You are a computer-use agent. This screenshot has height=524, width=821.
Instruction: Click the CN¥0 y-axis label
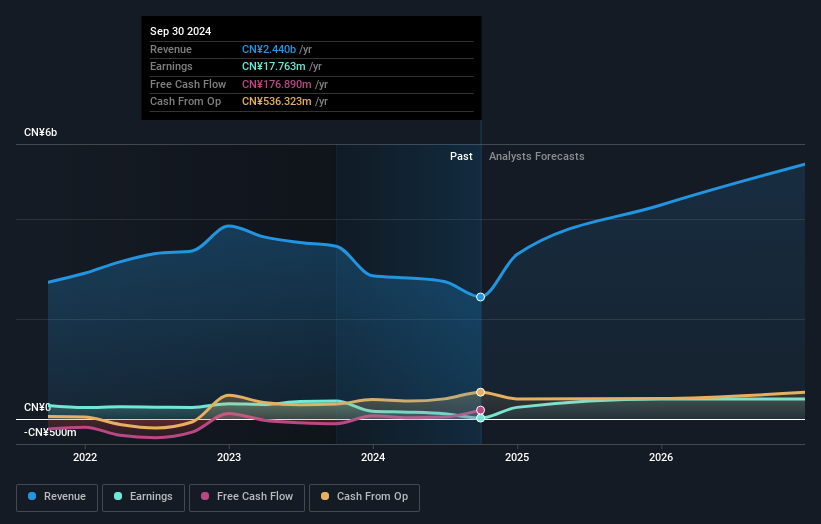(37, 407)
